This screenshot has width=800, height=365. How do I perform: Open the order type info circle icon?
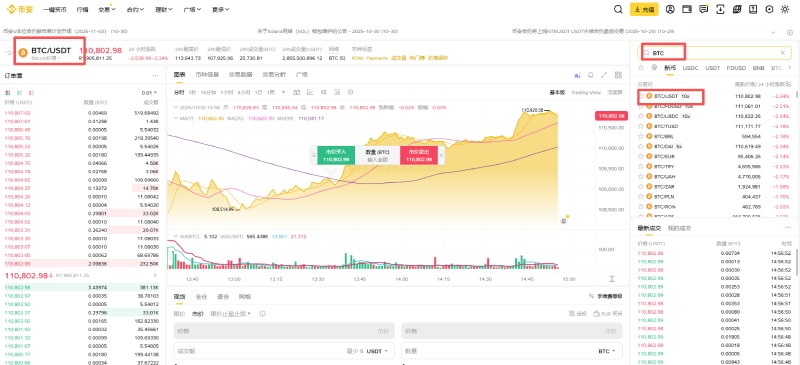pyautogui.click(x=263, y=313)
